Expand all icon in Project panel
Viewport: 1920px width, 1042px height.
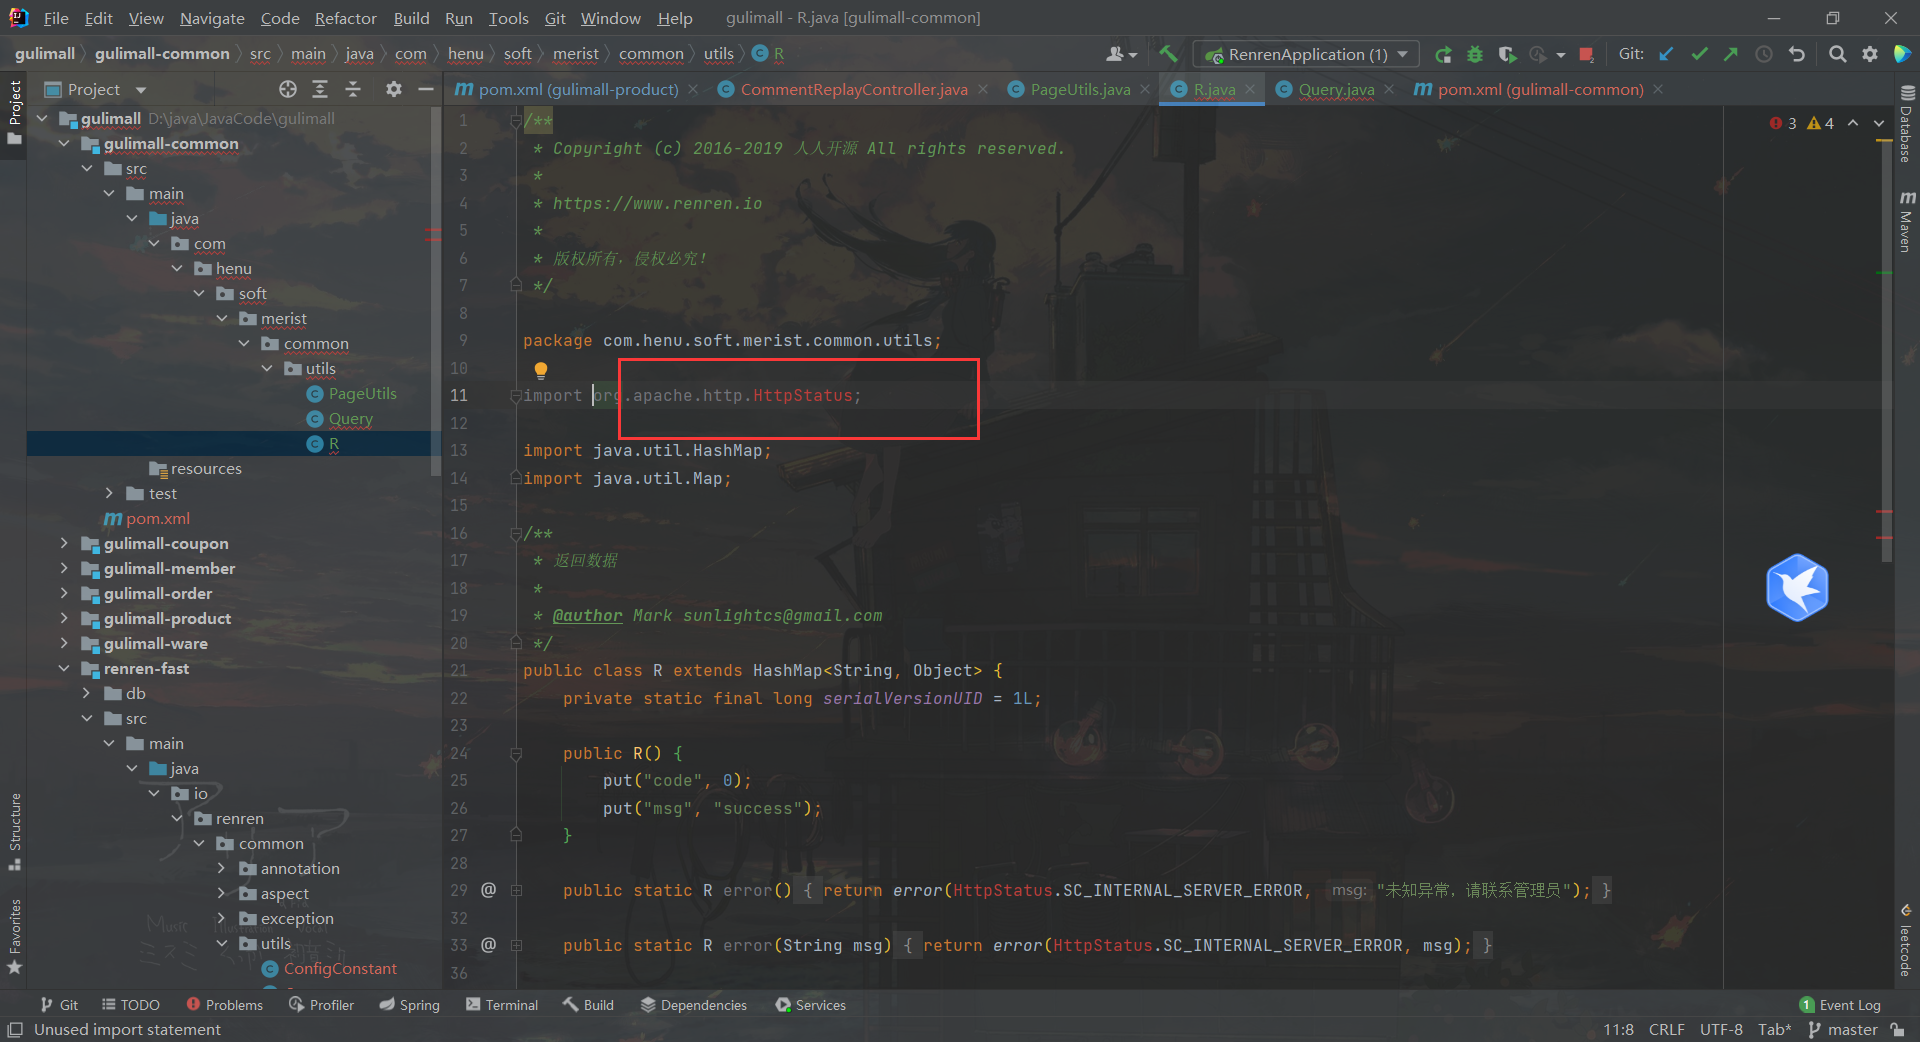pos(320,89)
